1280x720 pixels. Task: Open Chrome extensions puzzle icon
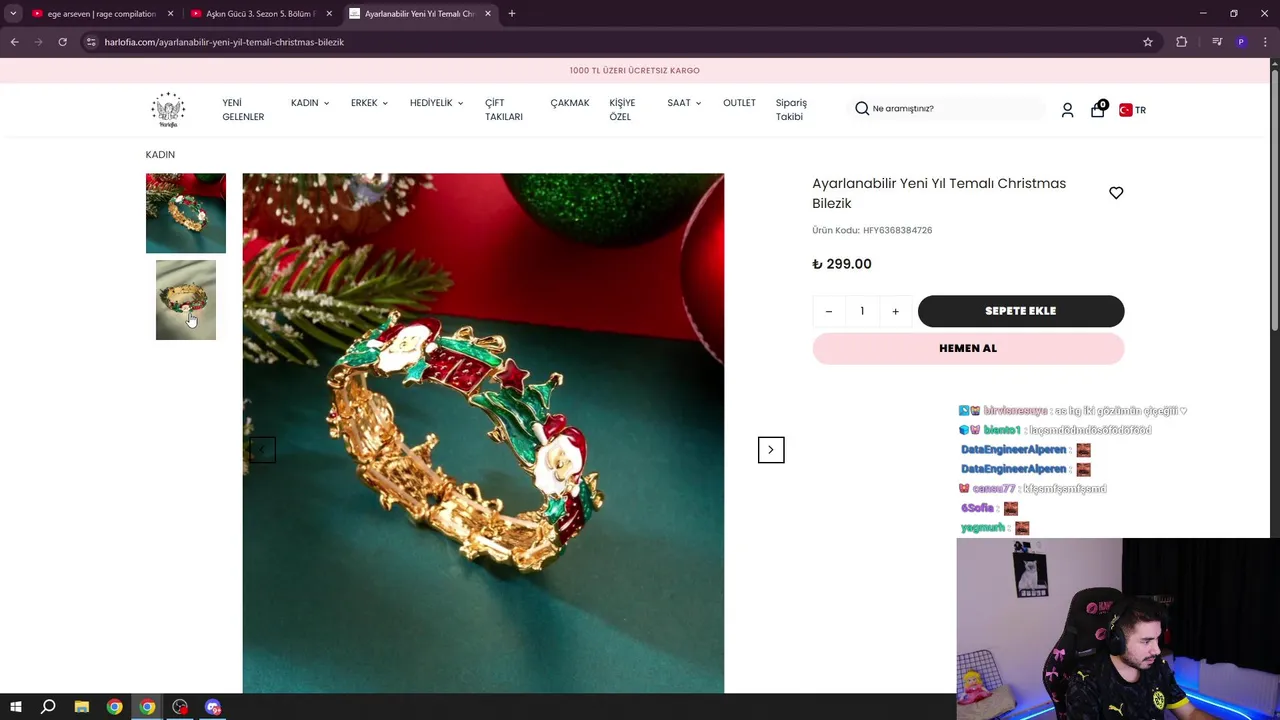(1181, 42)
